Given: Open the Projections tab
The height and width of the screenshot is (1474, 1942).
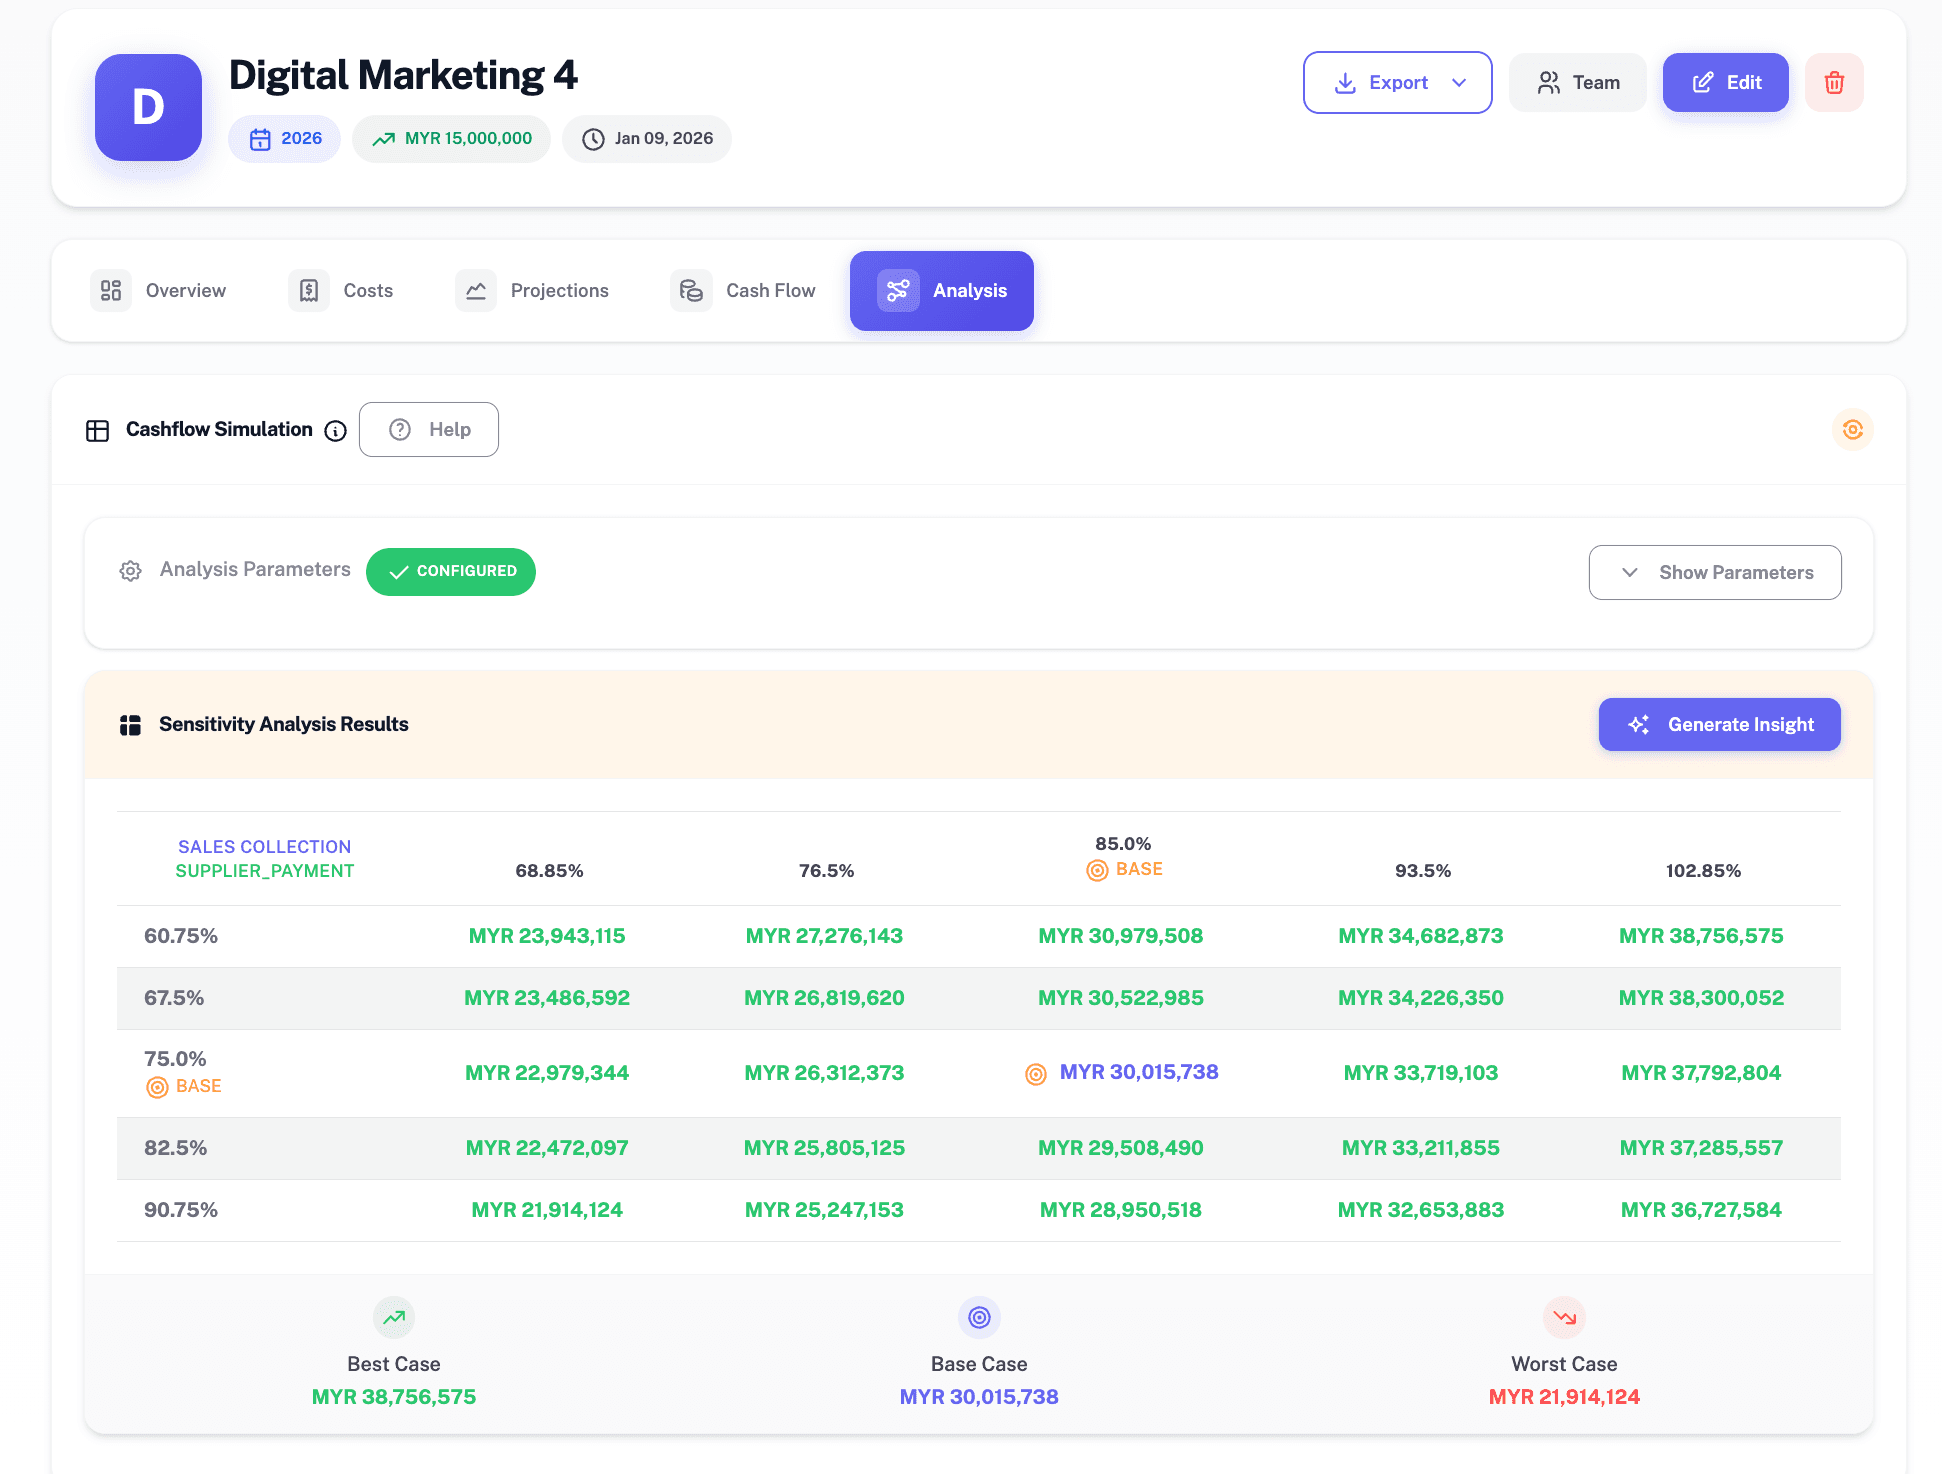Looking at the screenshot, I should coord(533,291).
